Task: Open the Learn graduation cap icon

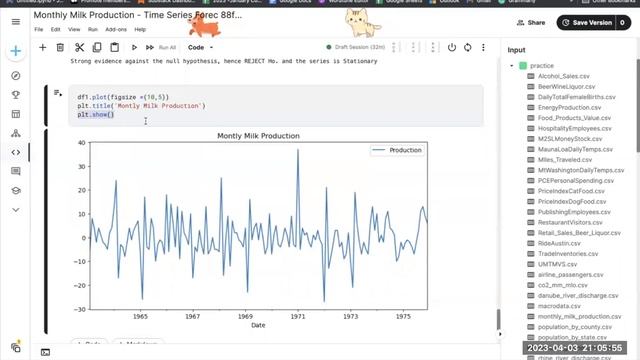Action: [16, 191]
